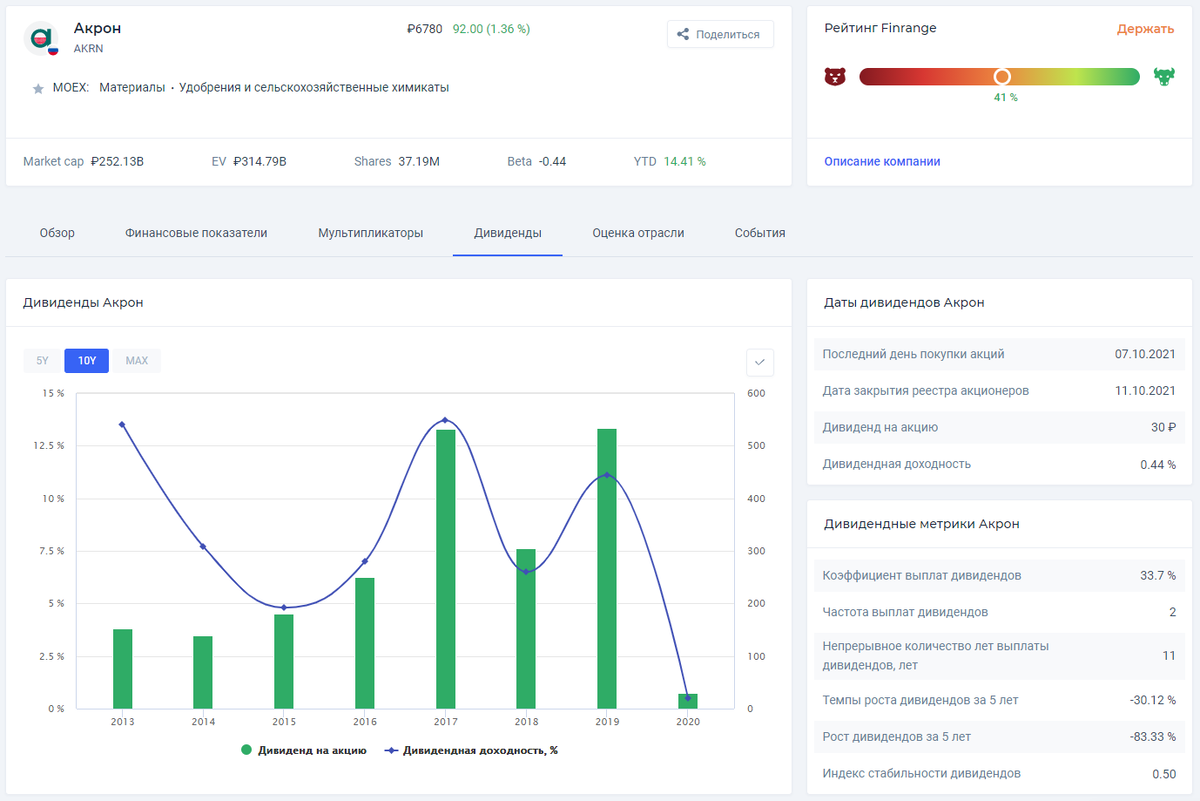Click the 2014 green dividend bar

(x=203, y=672)
